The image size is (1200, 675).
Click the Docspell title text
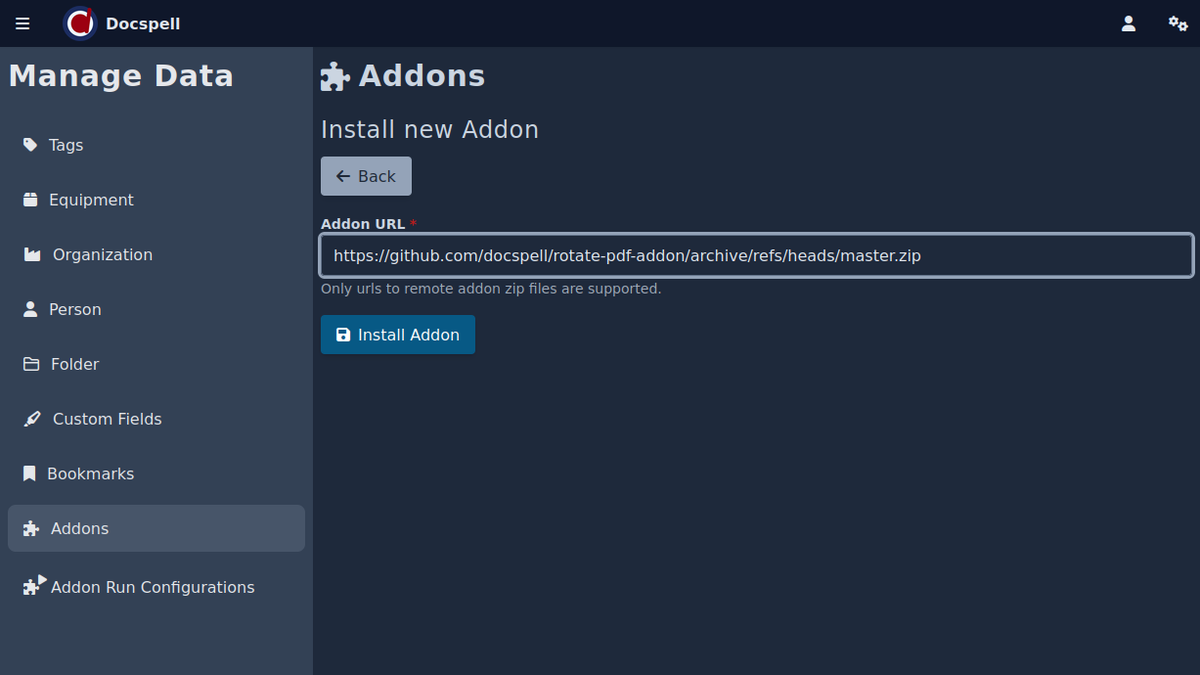(x=143, y=24)
